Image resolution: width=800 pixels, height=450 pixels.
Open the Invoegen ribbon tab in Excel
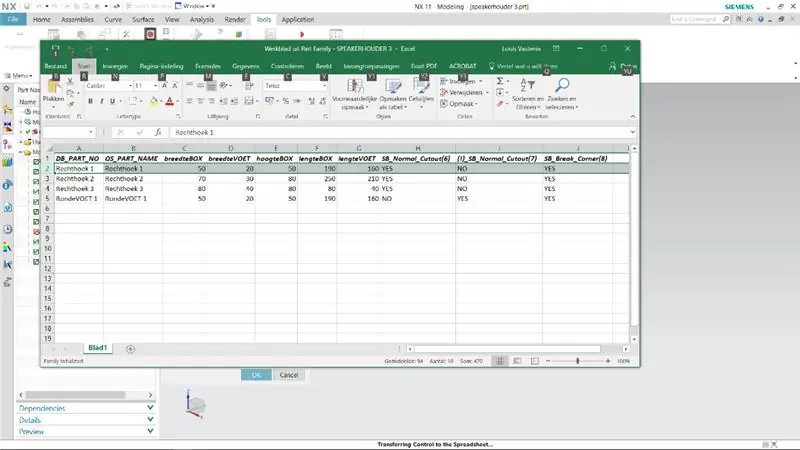115,66
